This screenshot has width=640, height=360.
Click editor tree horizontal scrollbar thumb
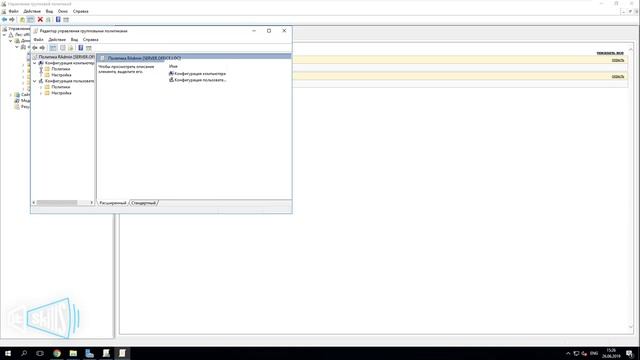[x=57, y=202]
